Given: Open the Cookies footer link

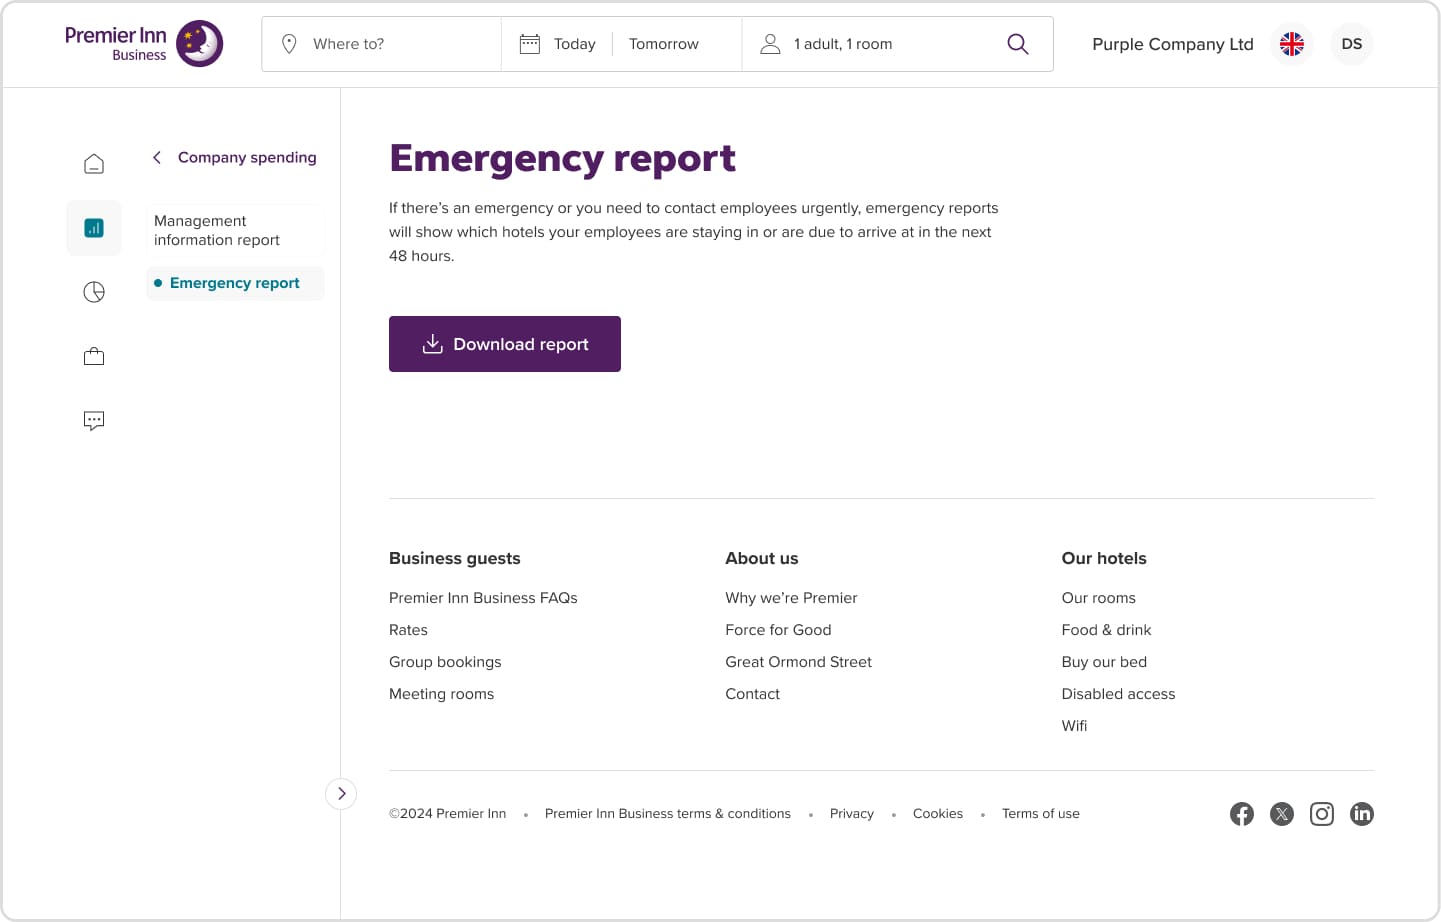Looking at the screenshot, I should point(938,814).
